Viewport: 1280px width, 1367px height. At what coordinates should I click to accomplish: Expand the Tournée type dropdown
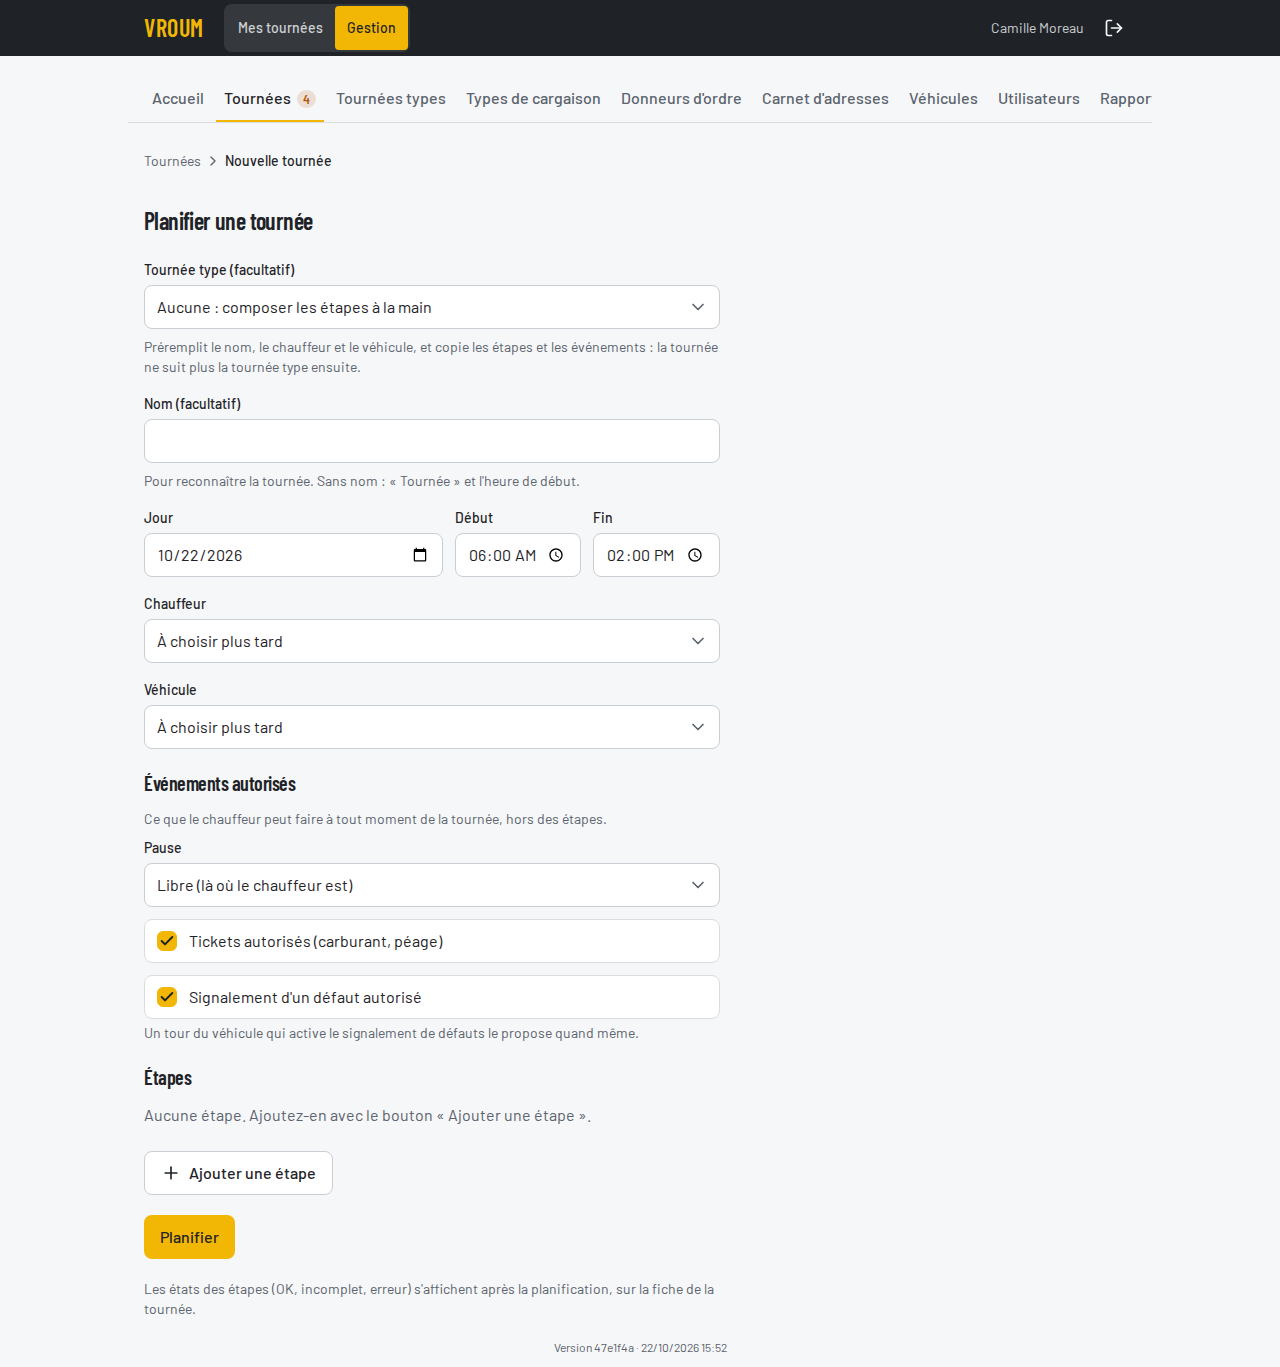coord(432,307)
